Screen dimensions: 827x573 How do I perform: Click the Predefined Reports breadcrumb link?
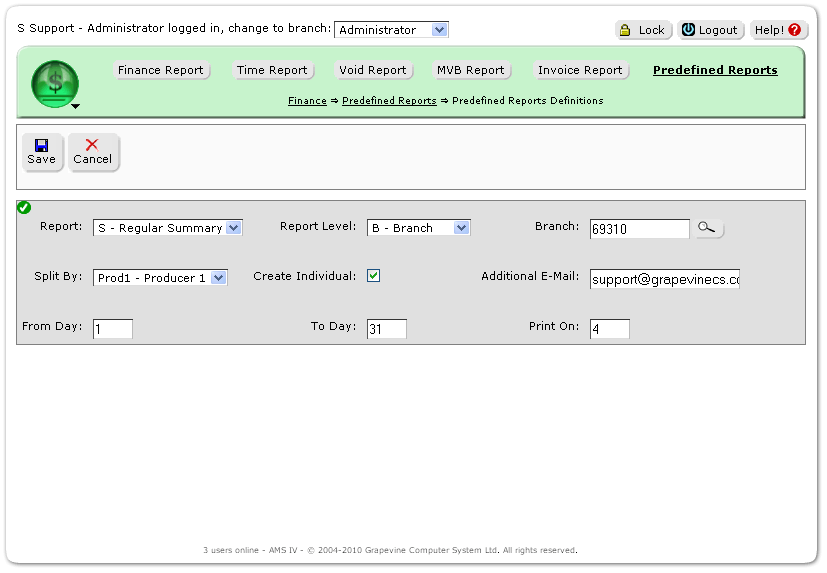click(x=389, y=101)
